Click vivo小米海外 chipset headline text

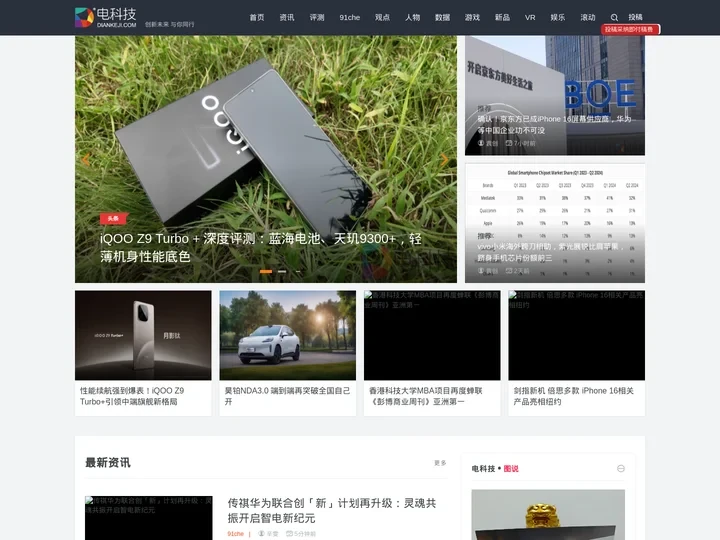(551, 252)
